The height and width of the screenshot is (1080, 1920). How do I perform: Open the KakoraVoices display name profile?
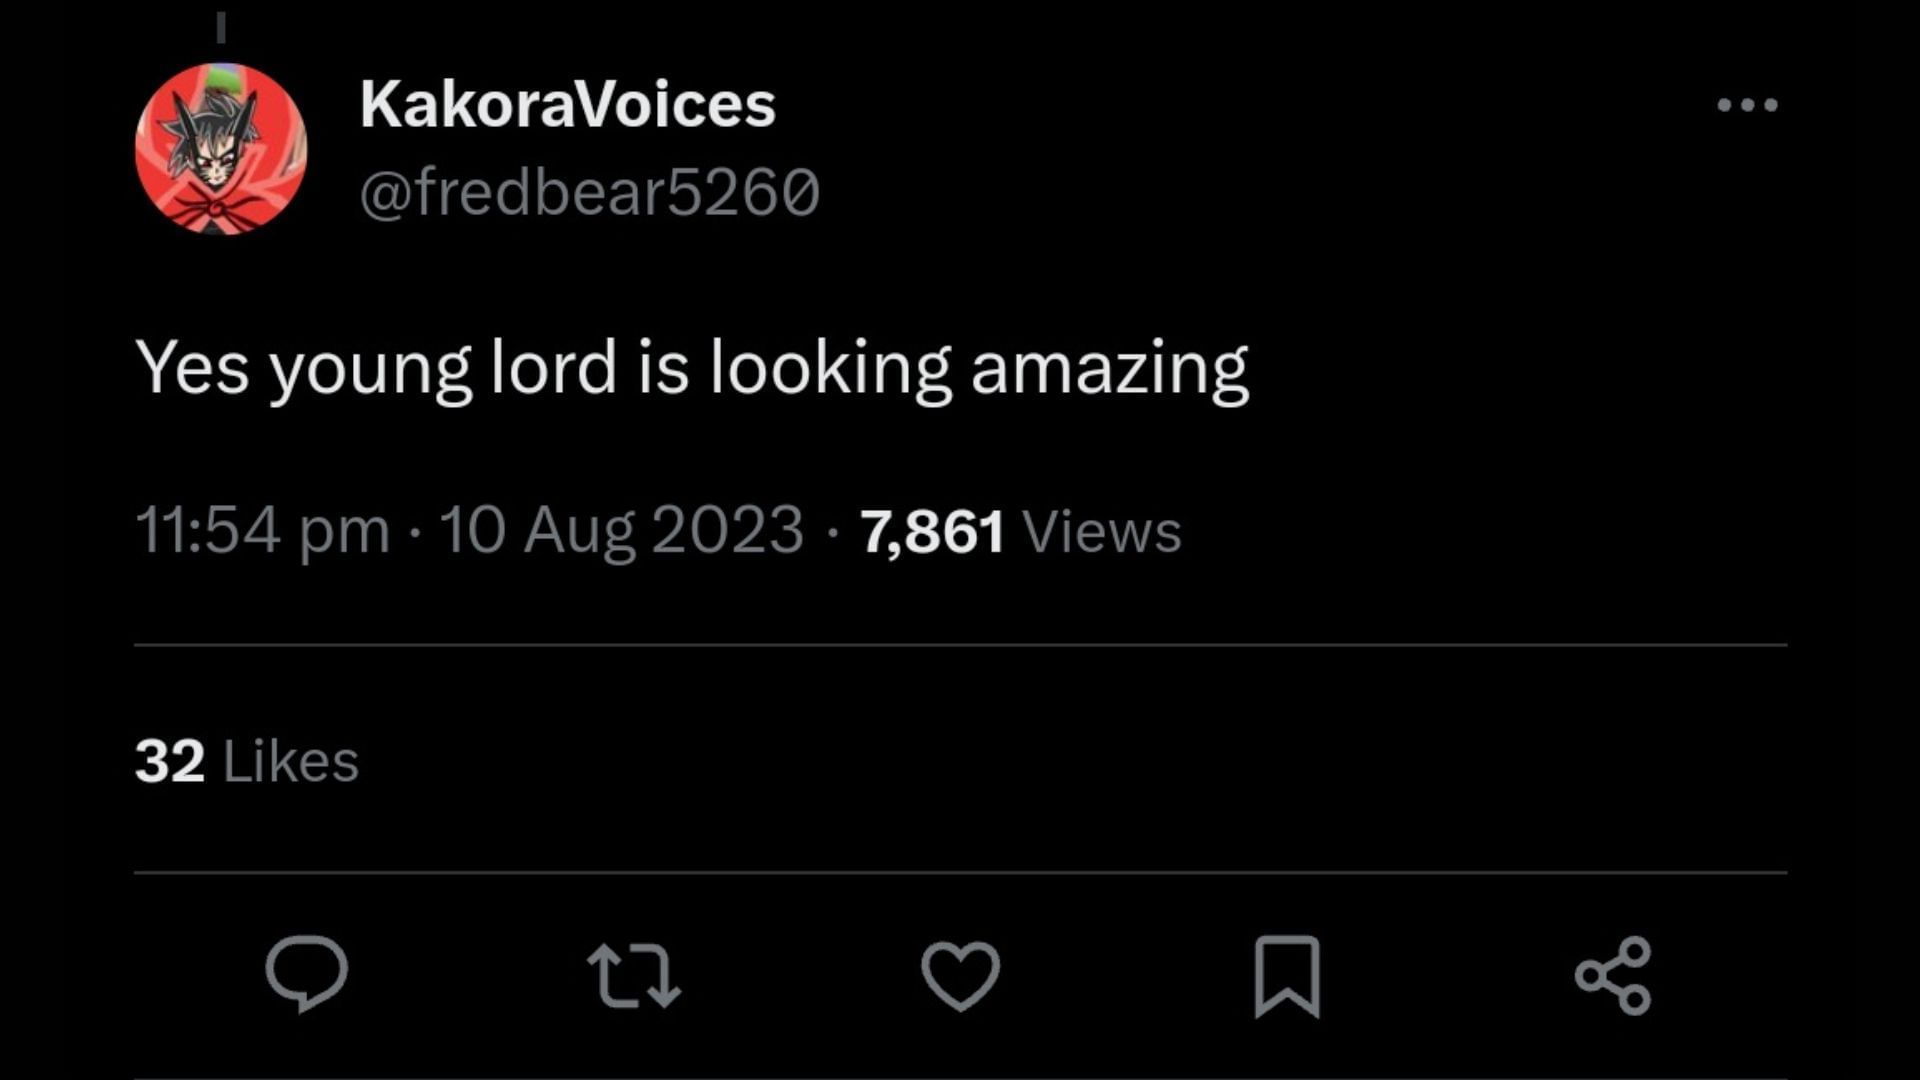point(567,104)
